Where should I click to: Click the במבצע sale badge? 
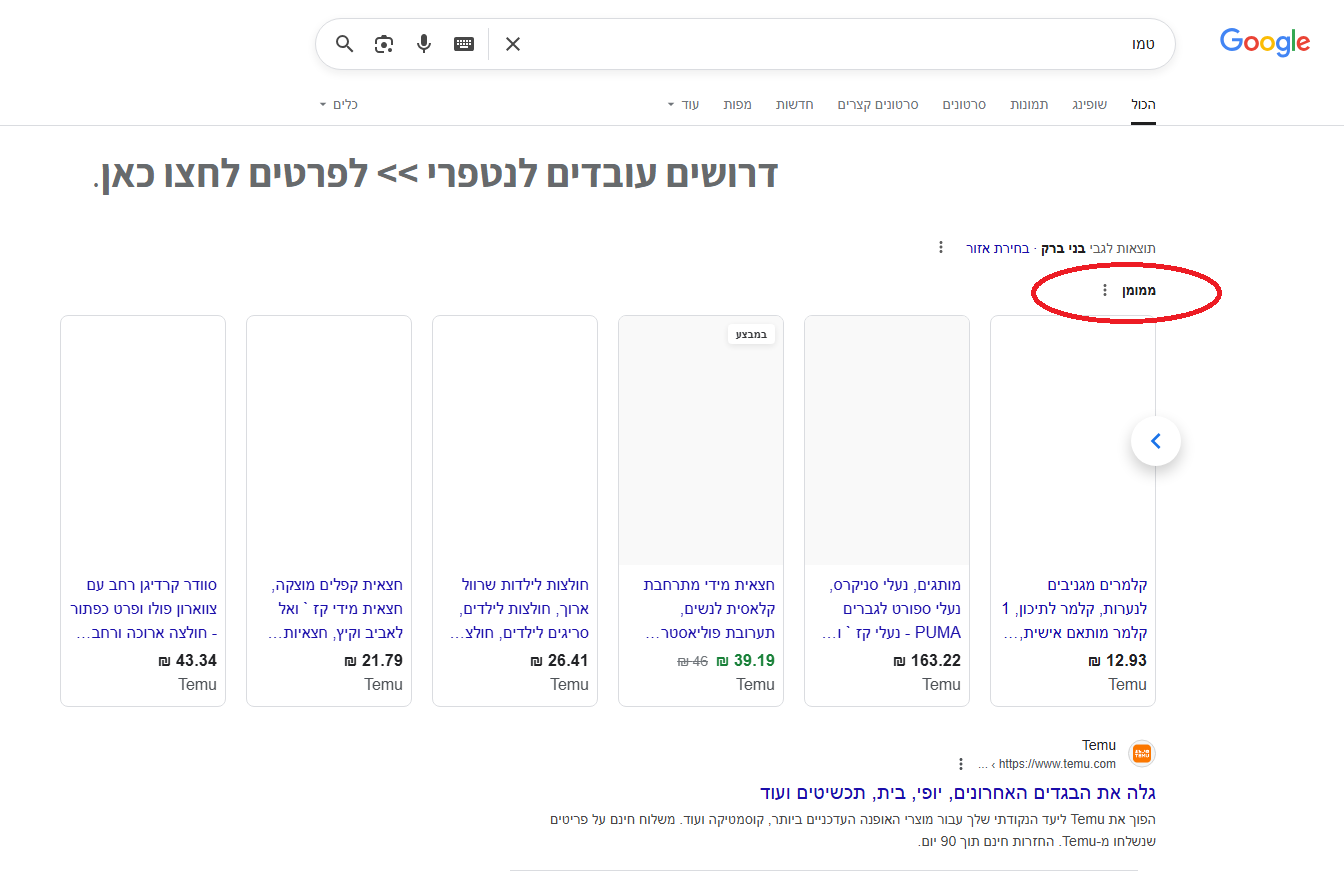click(751, 335)
